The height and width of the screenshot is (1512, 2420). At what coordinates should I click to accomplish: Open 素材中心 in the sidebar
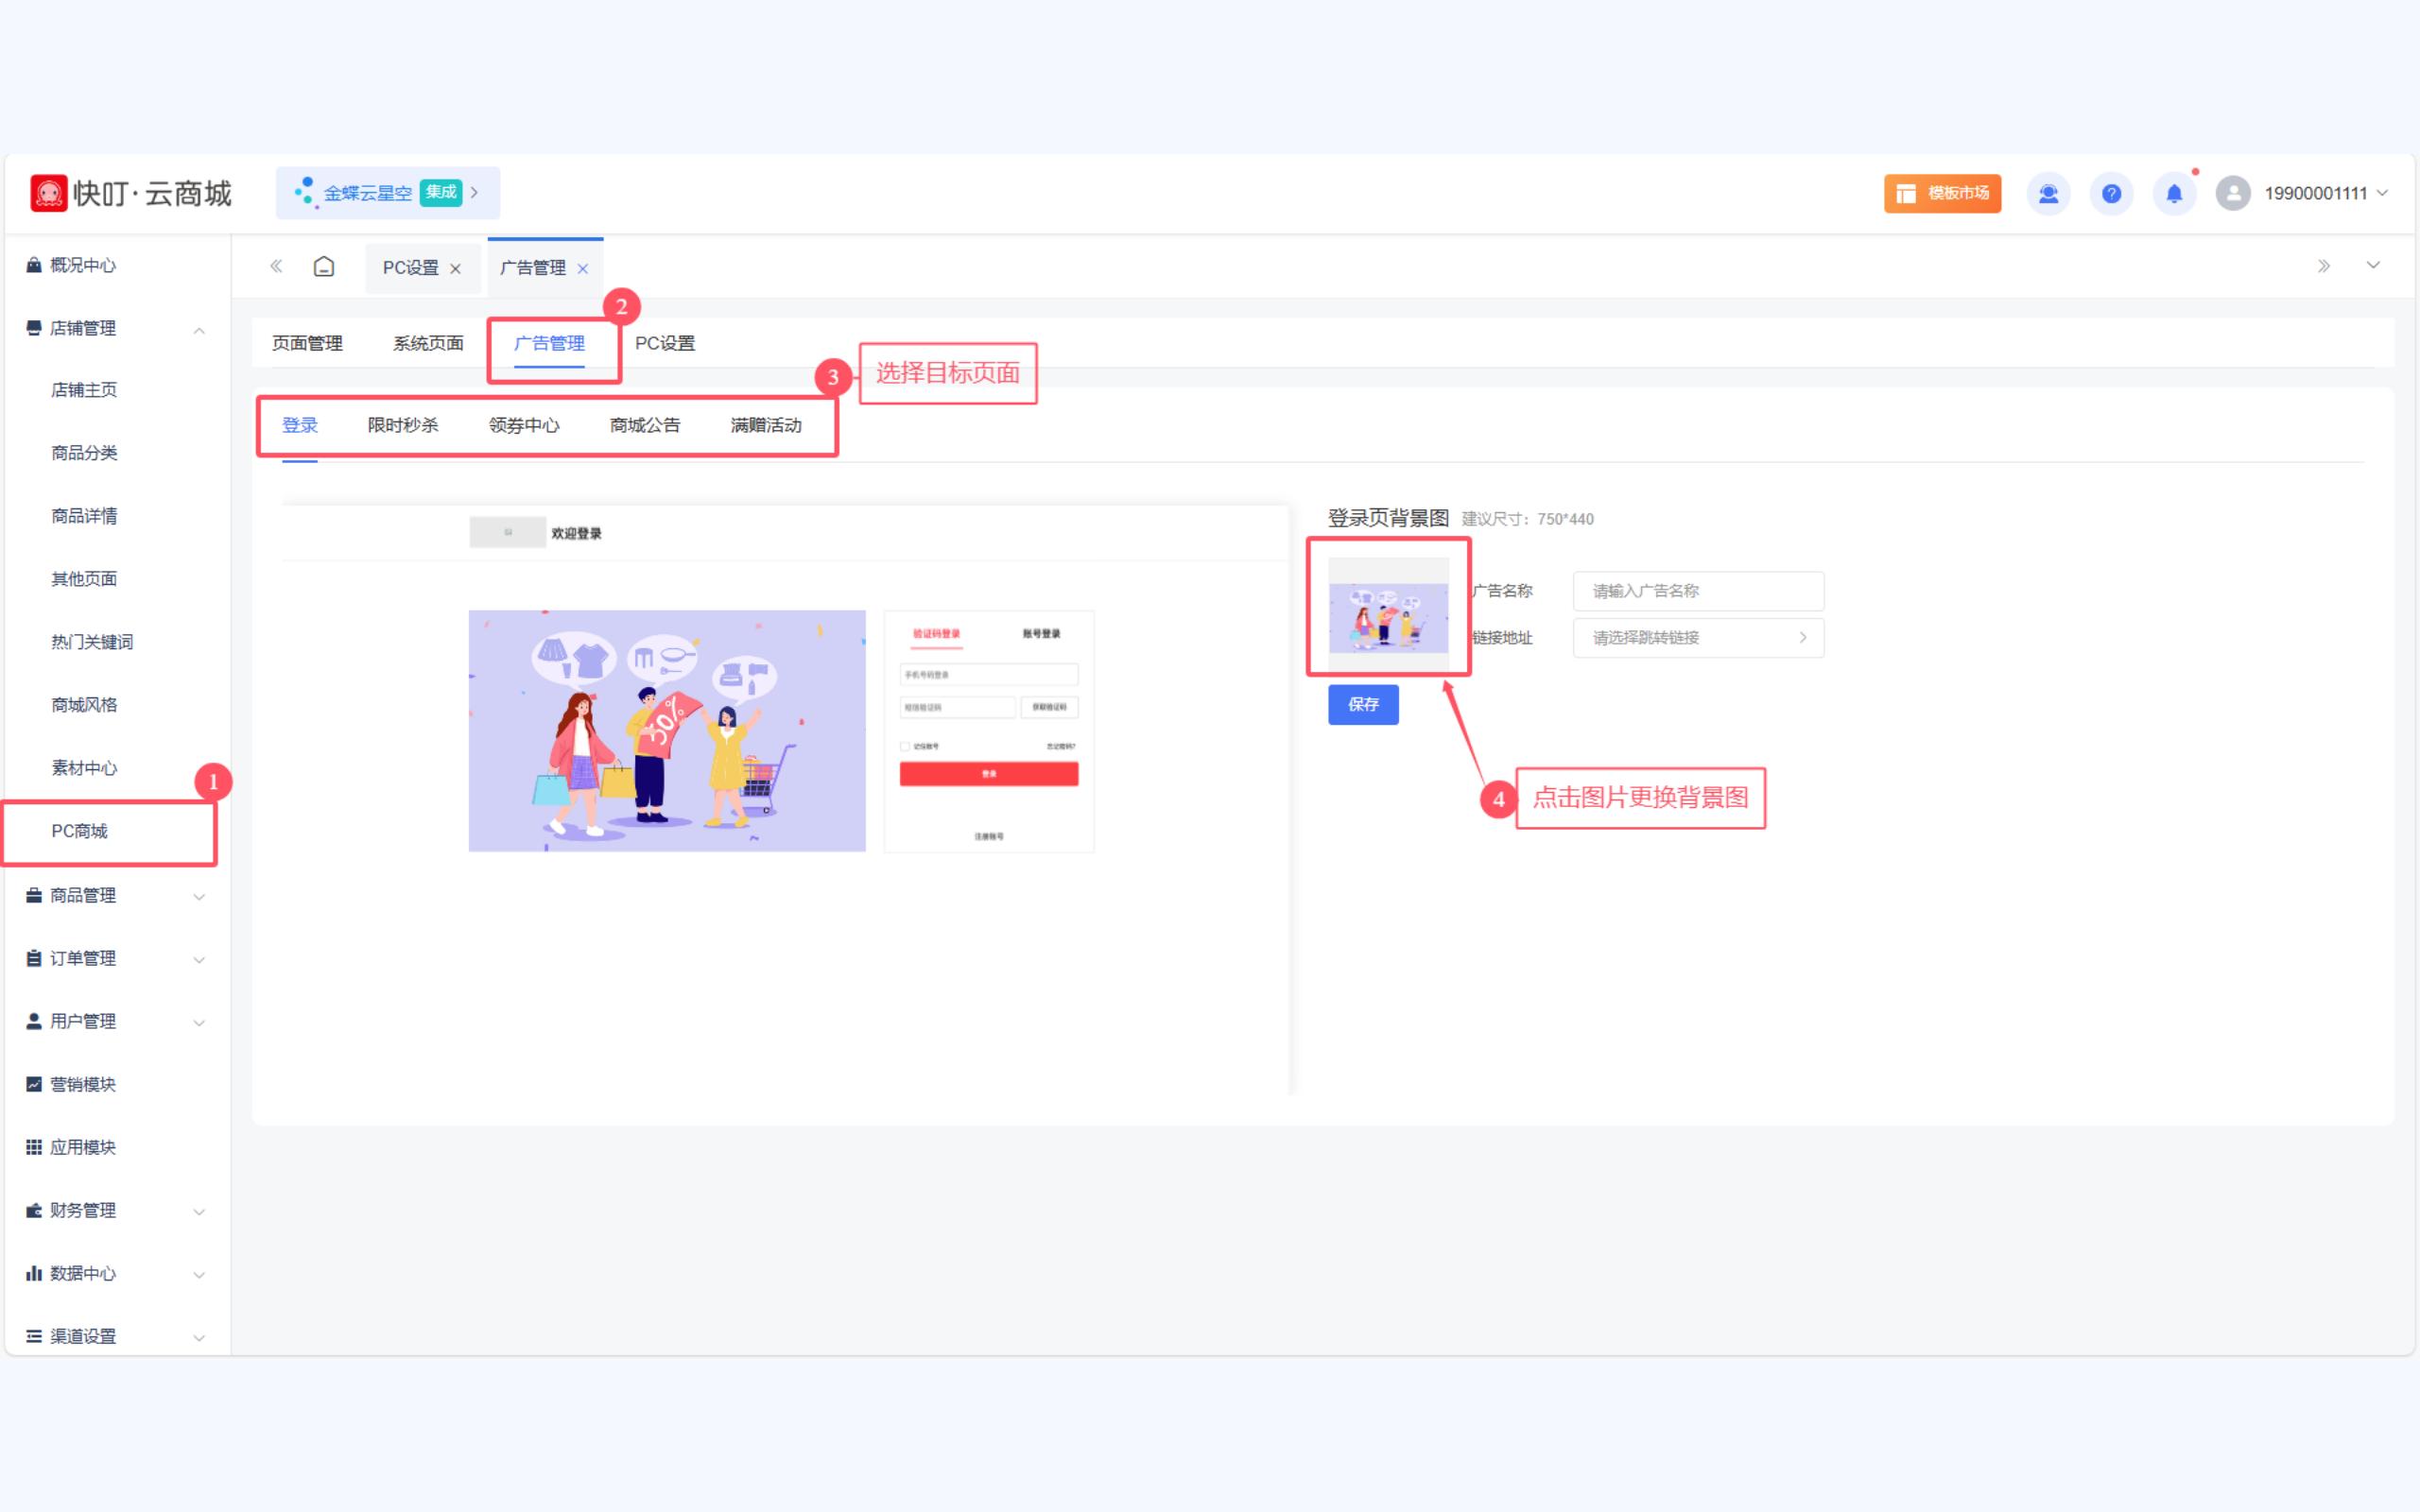click(84, 768)
